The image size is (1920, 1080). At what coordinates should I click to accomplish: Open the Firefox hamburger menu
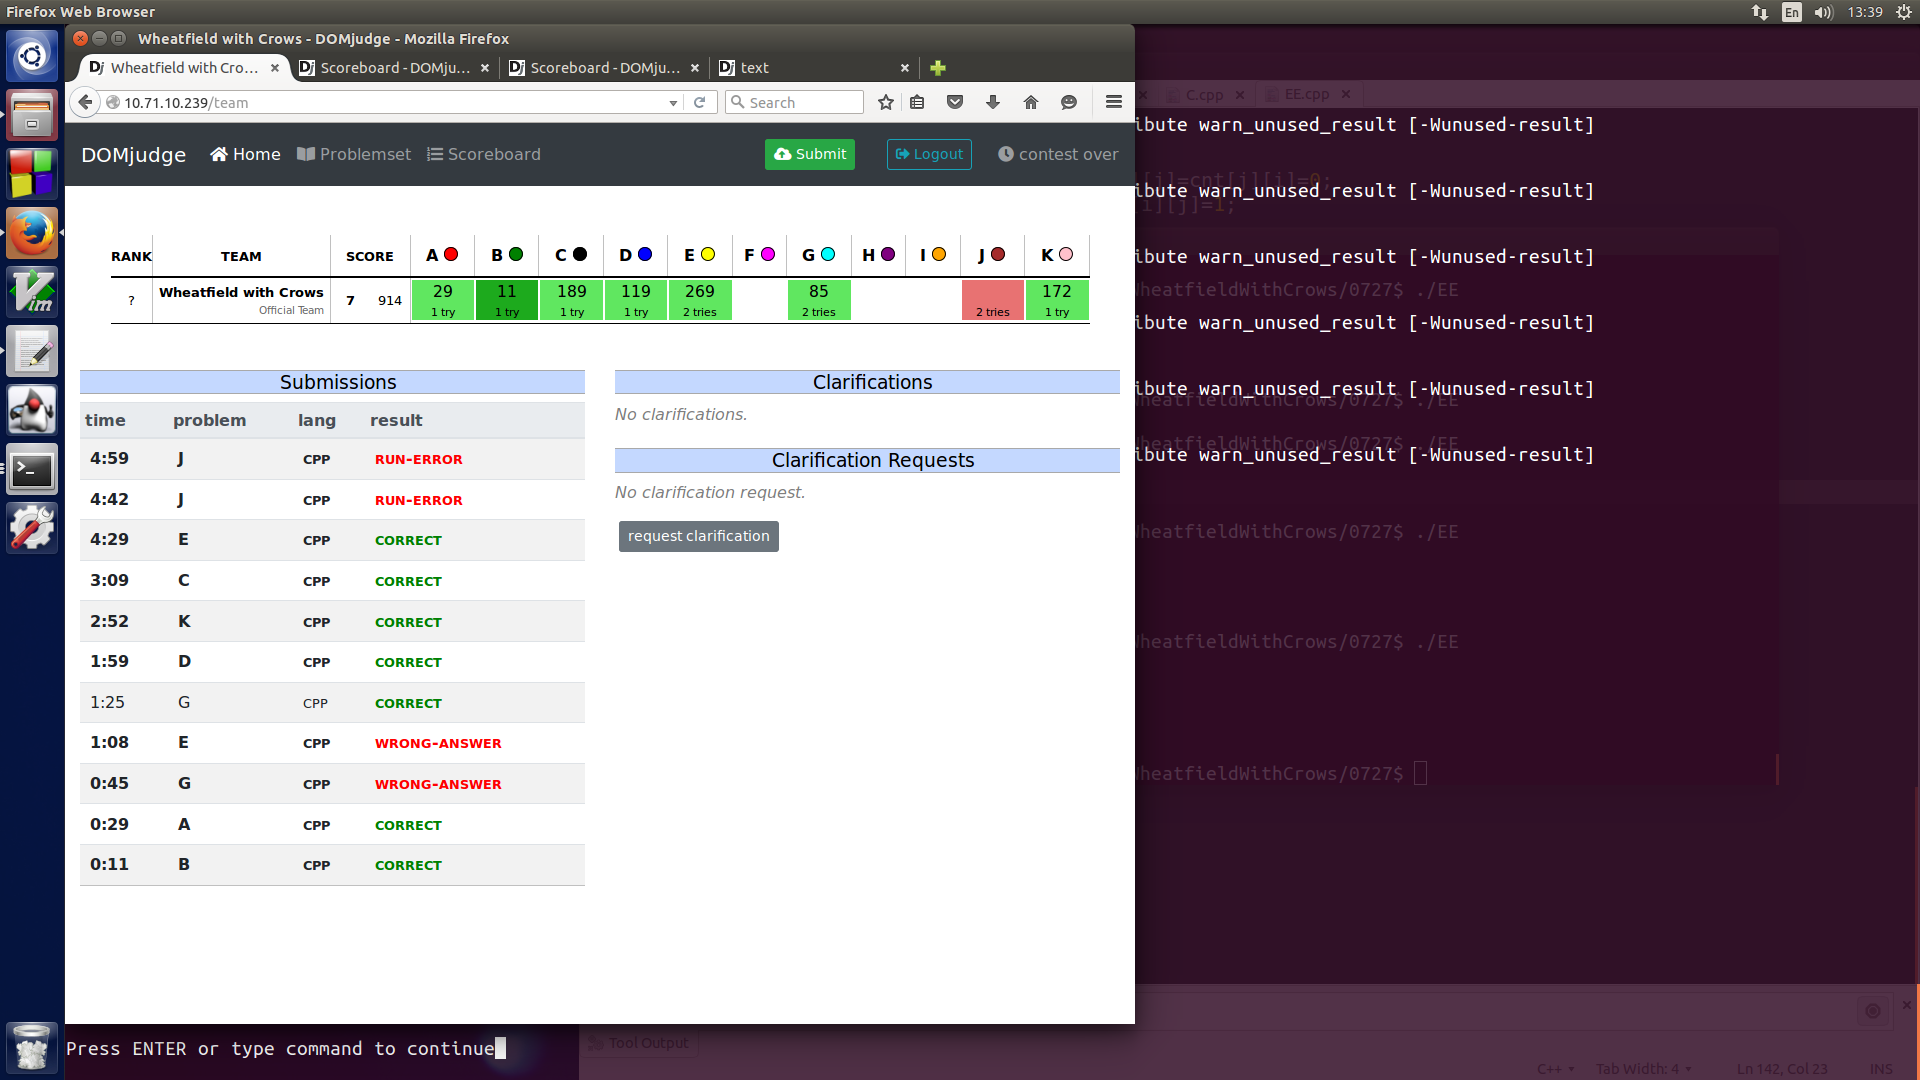tap(1113, 102)
